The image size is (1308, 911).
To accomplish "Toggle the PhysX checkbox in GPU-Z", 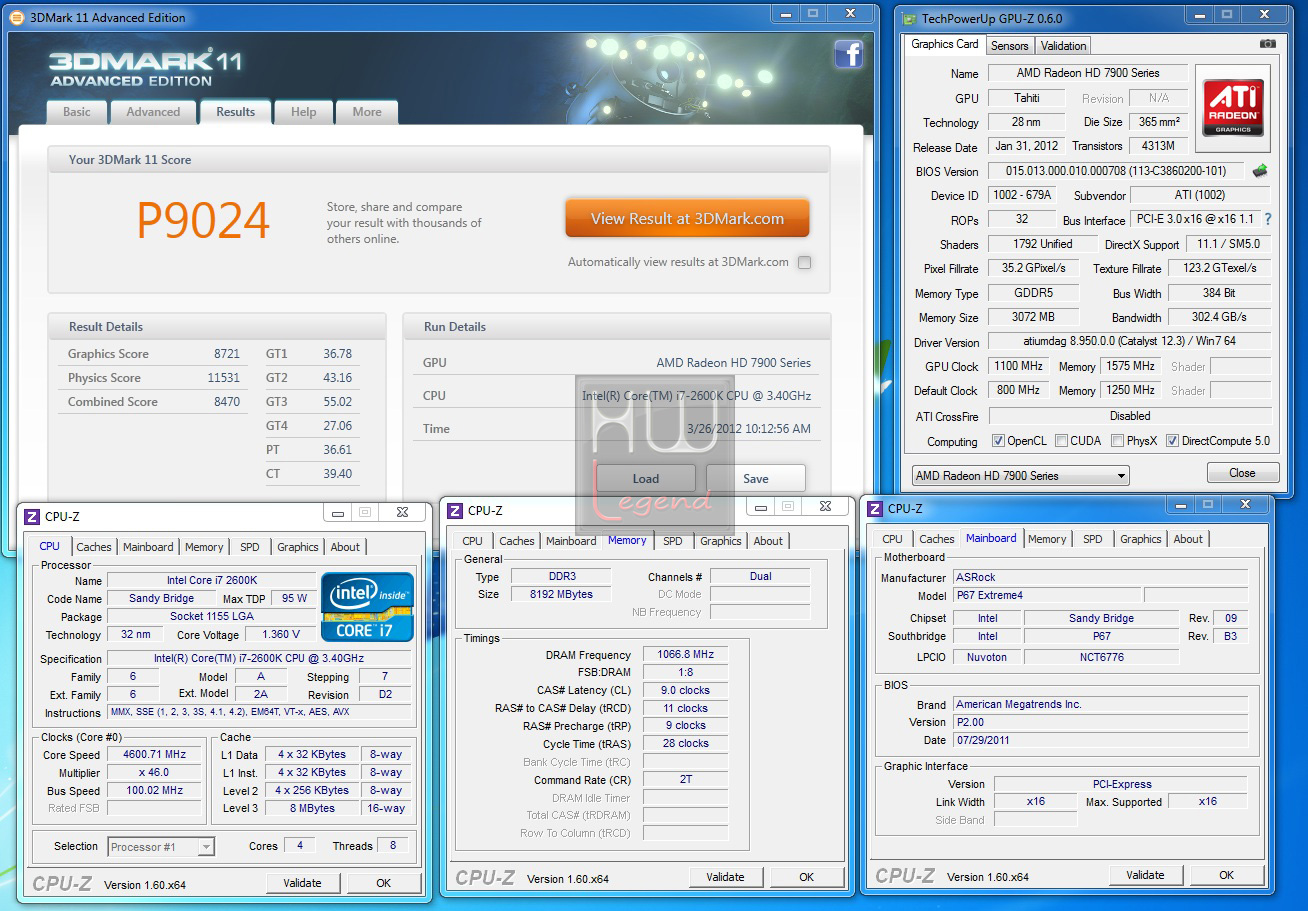I will [x=1117, y=441].
